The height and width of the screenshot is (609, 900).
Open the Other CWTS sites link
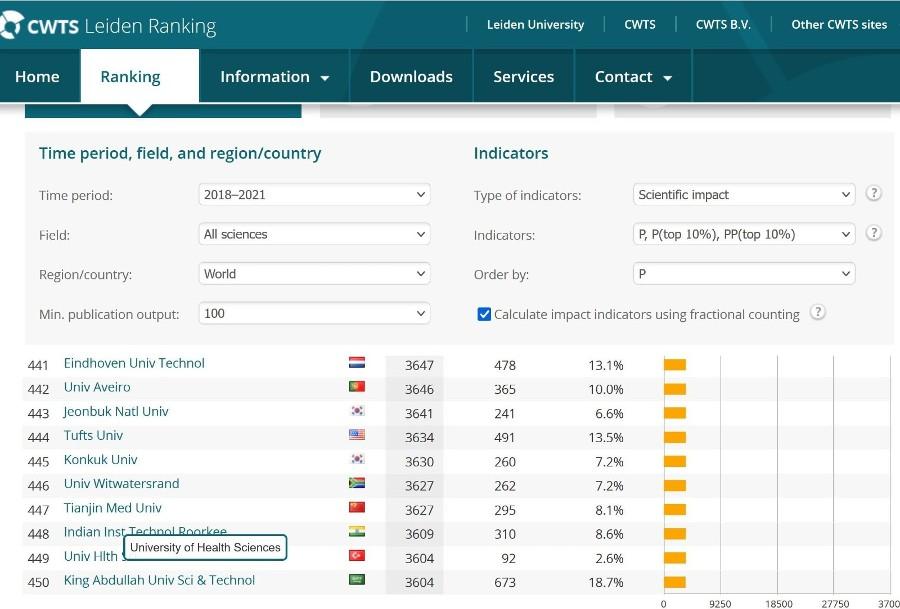pyautogui.click(x=839, y=25)
